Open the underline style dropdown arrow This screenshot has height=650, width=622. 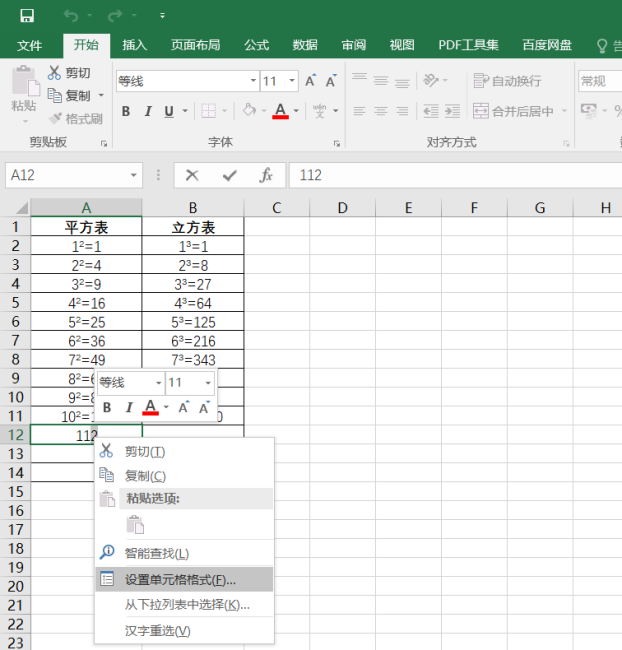[x=185, y=111]
